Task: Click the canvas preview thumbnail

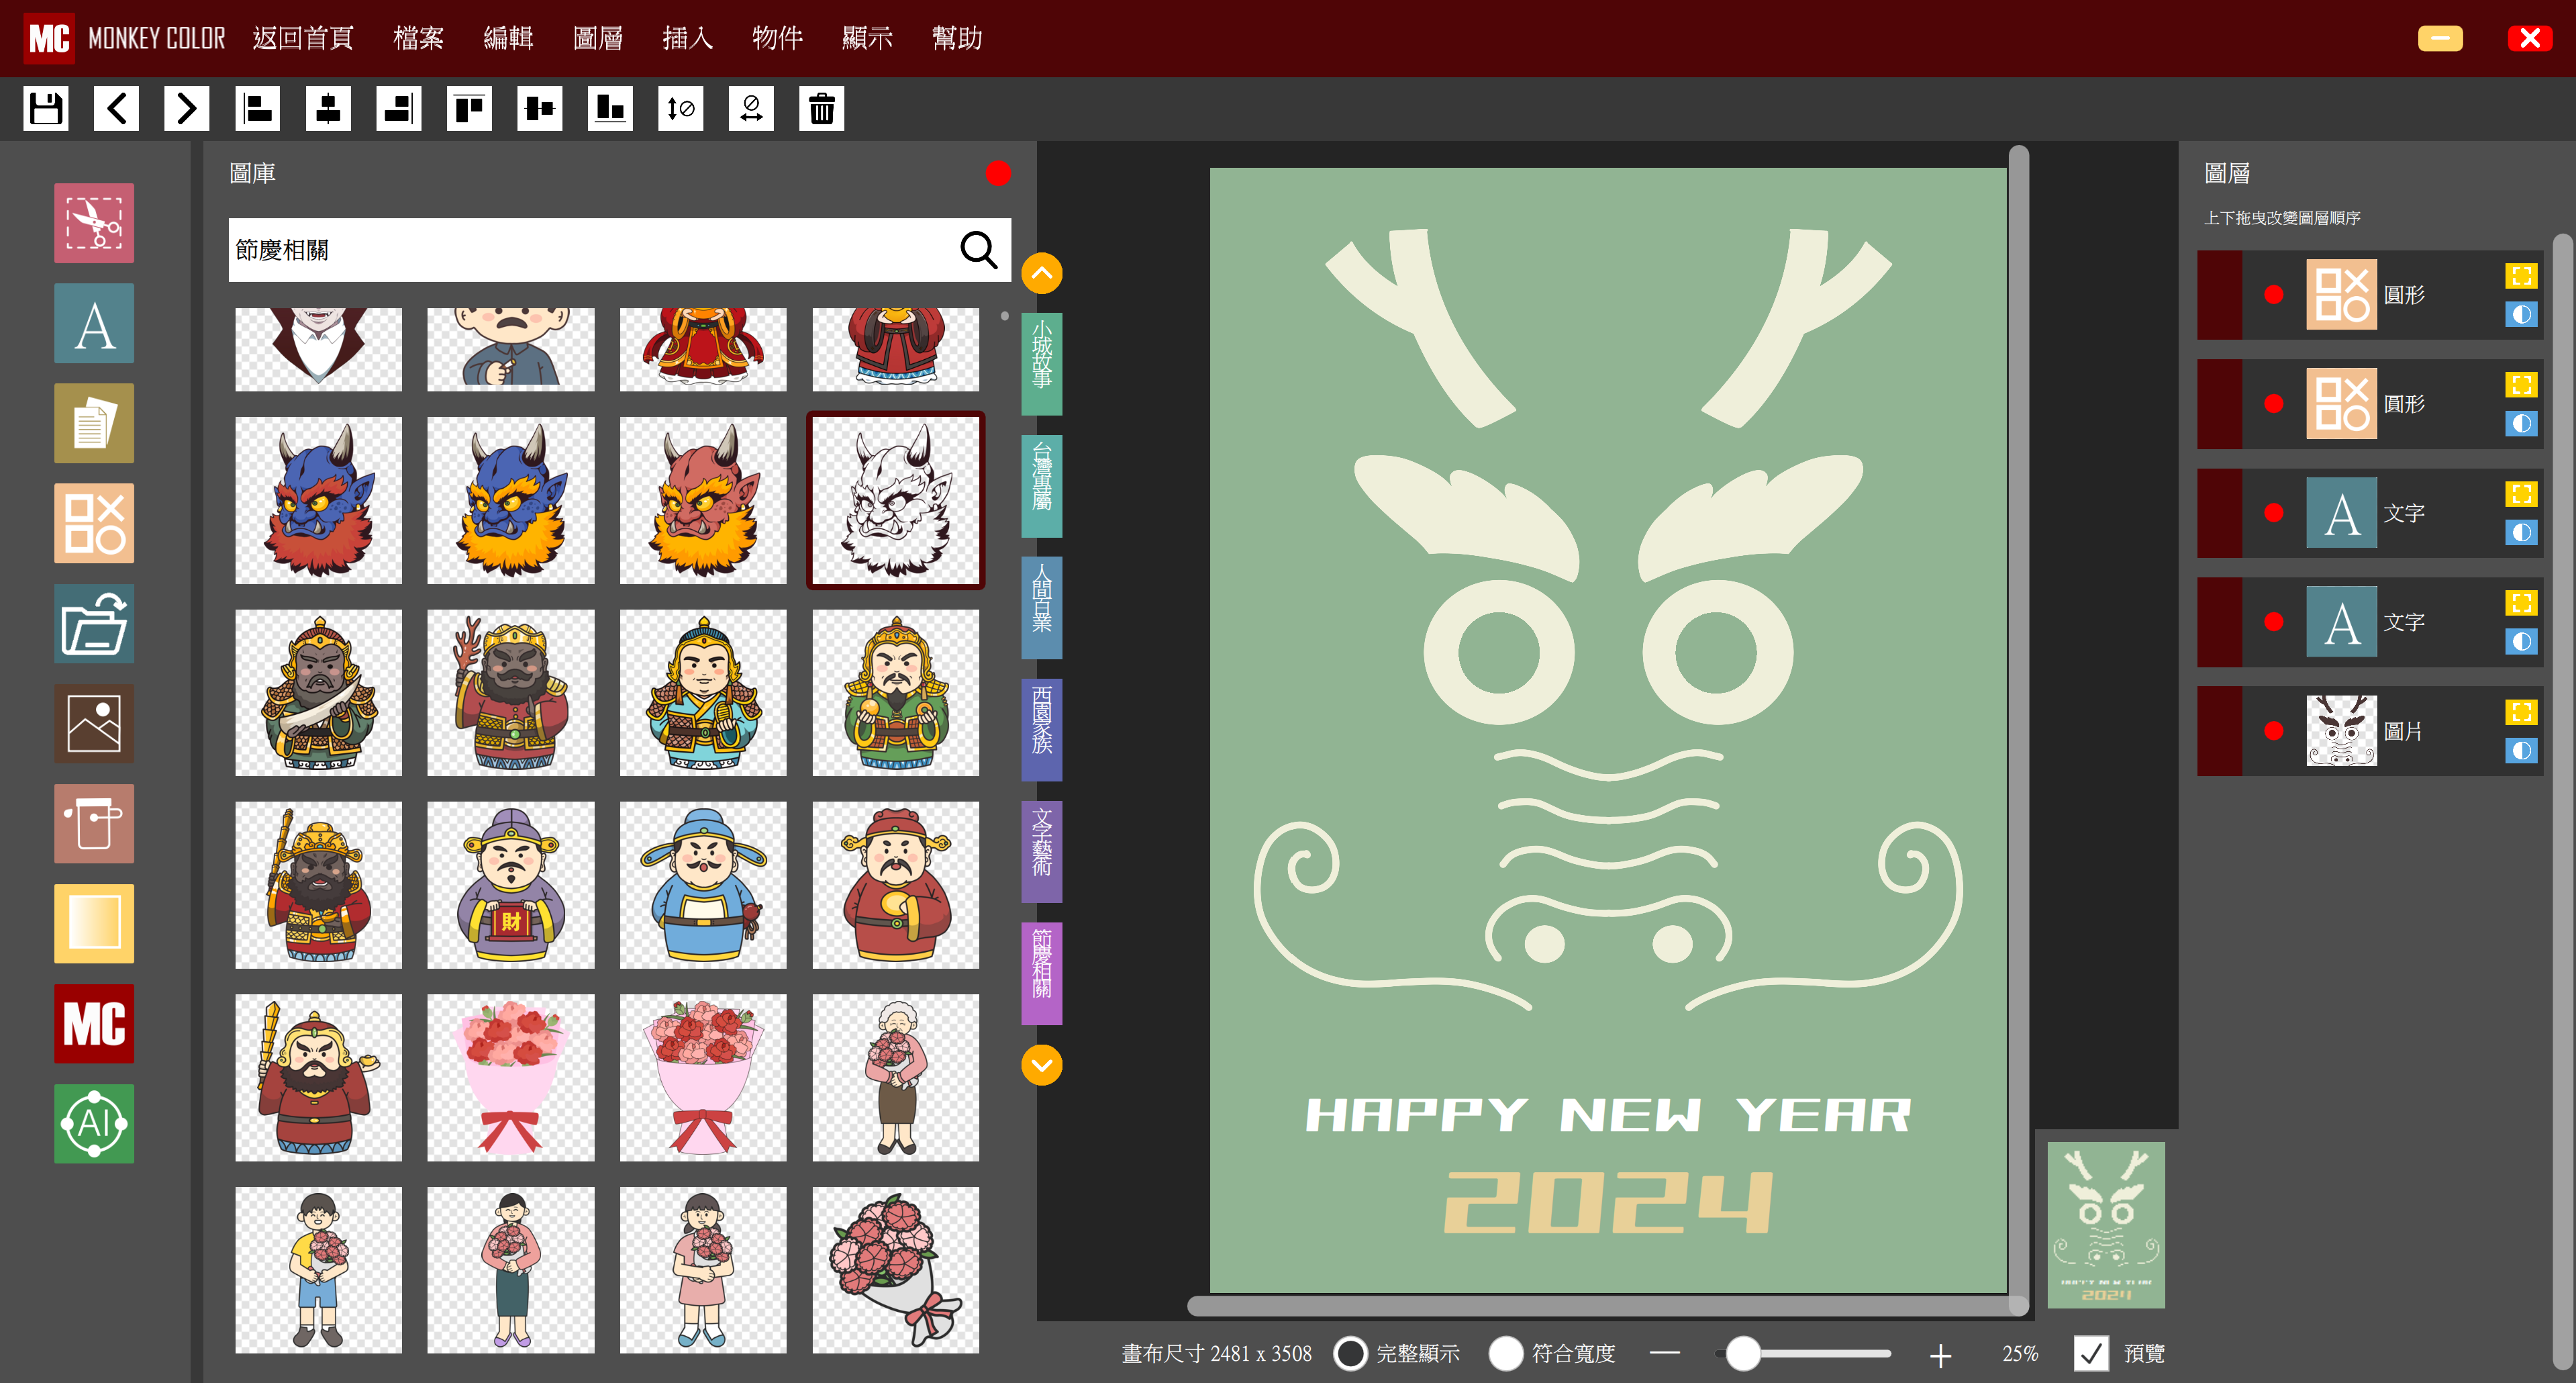Action: coord(2106,1225)
